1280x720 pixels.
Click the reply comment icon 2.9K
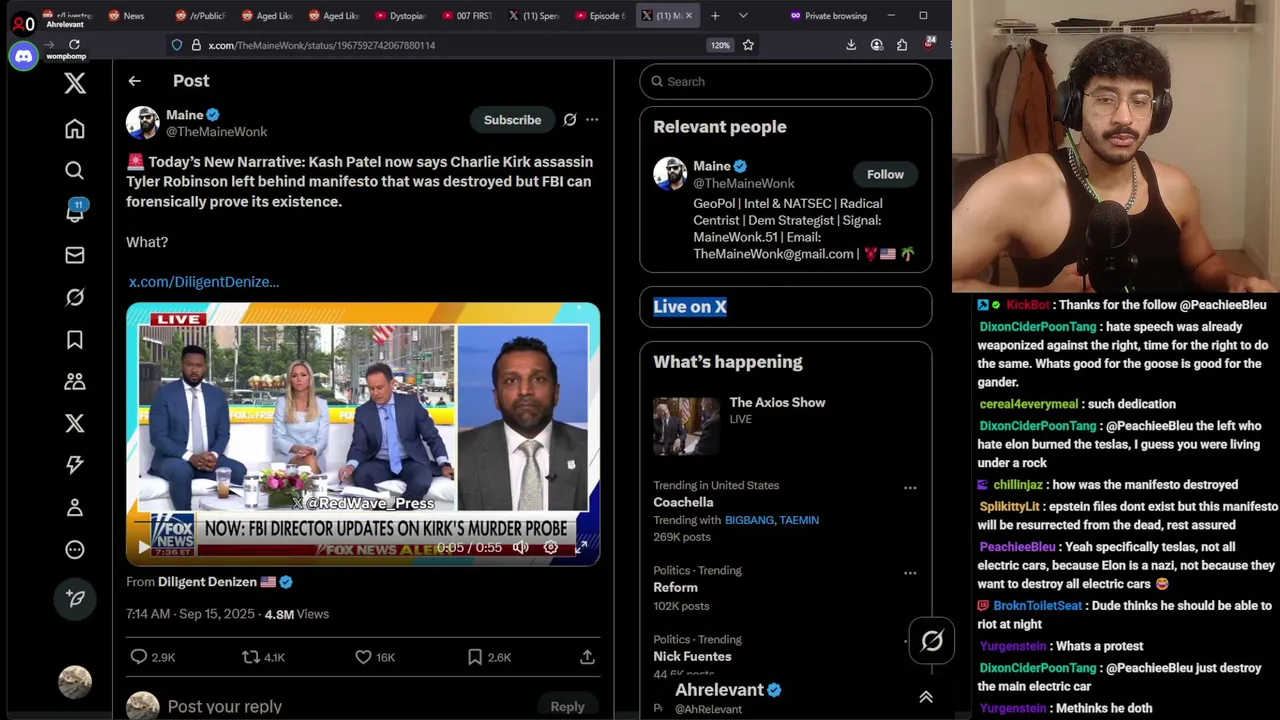pos(153,657)
